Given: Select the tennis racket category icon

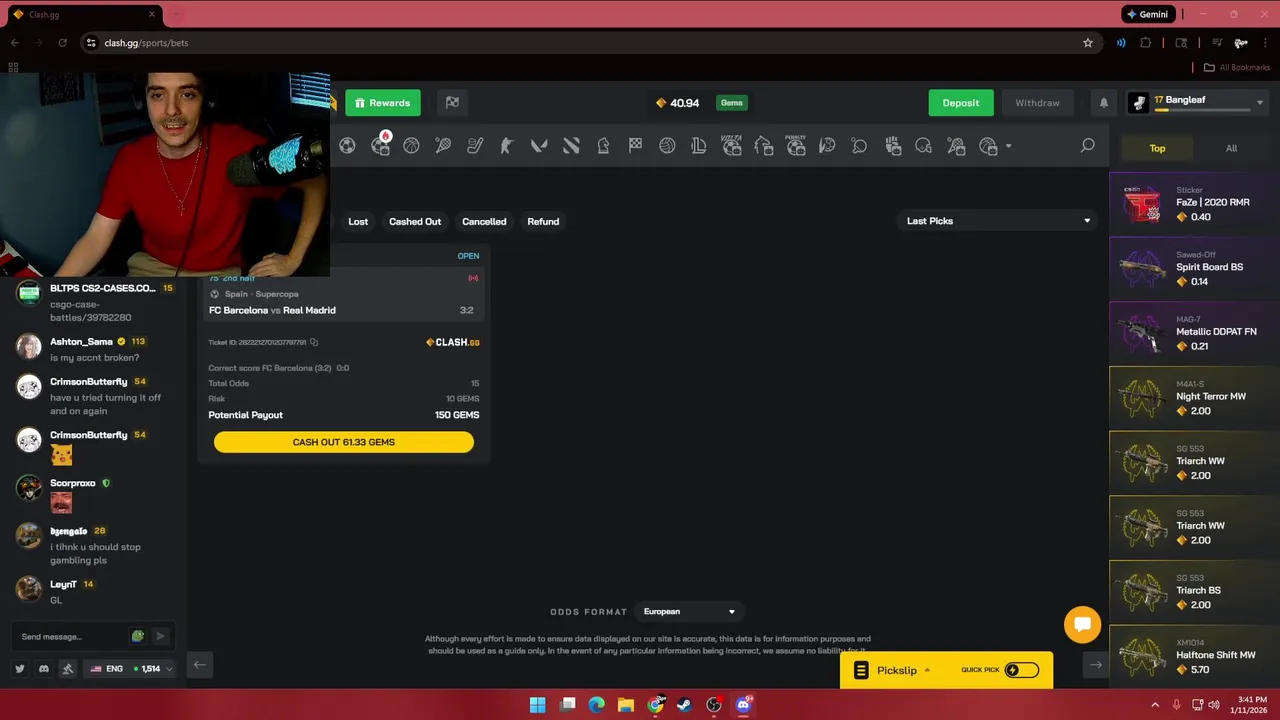Looking at the screenshot, I should [443, 146].
